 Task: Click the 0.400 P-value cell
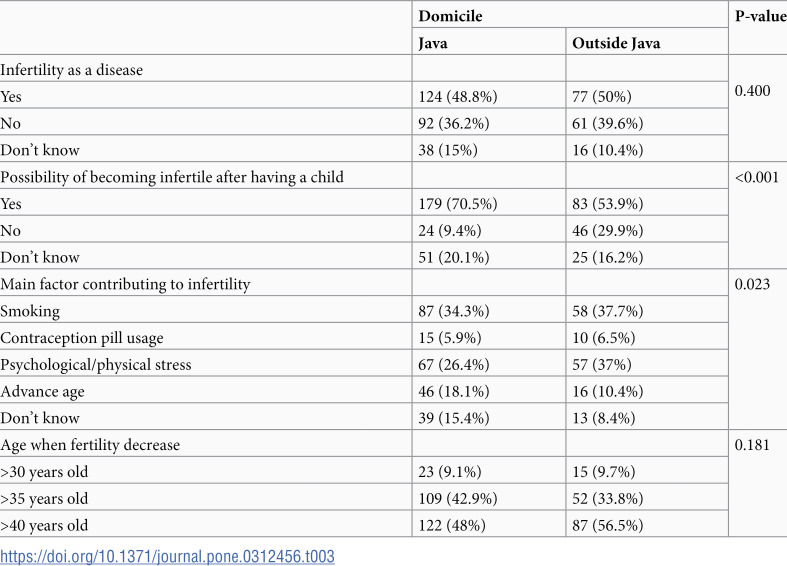(x=752, y=91)
